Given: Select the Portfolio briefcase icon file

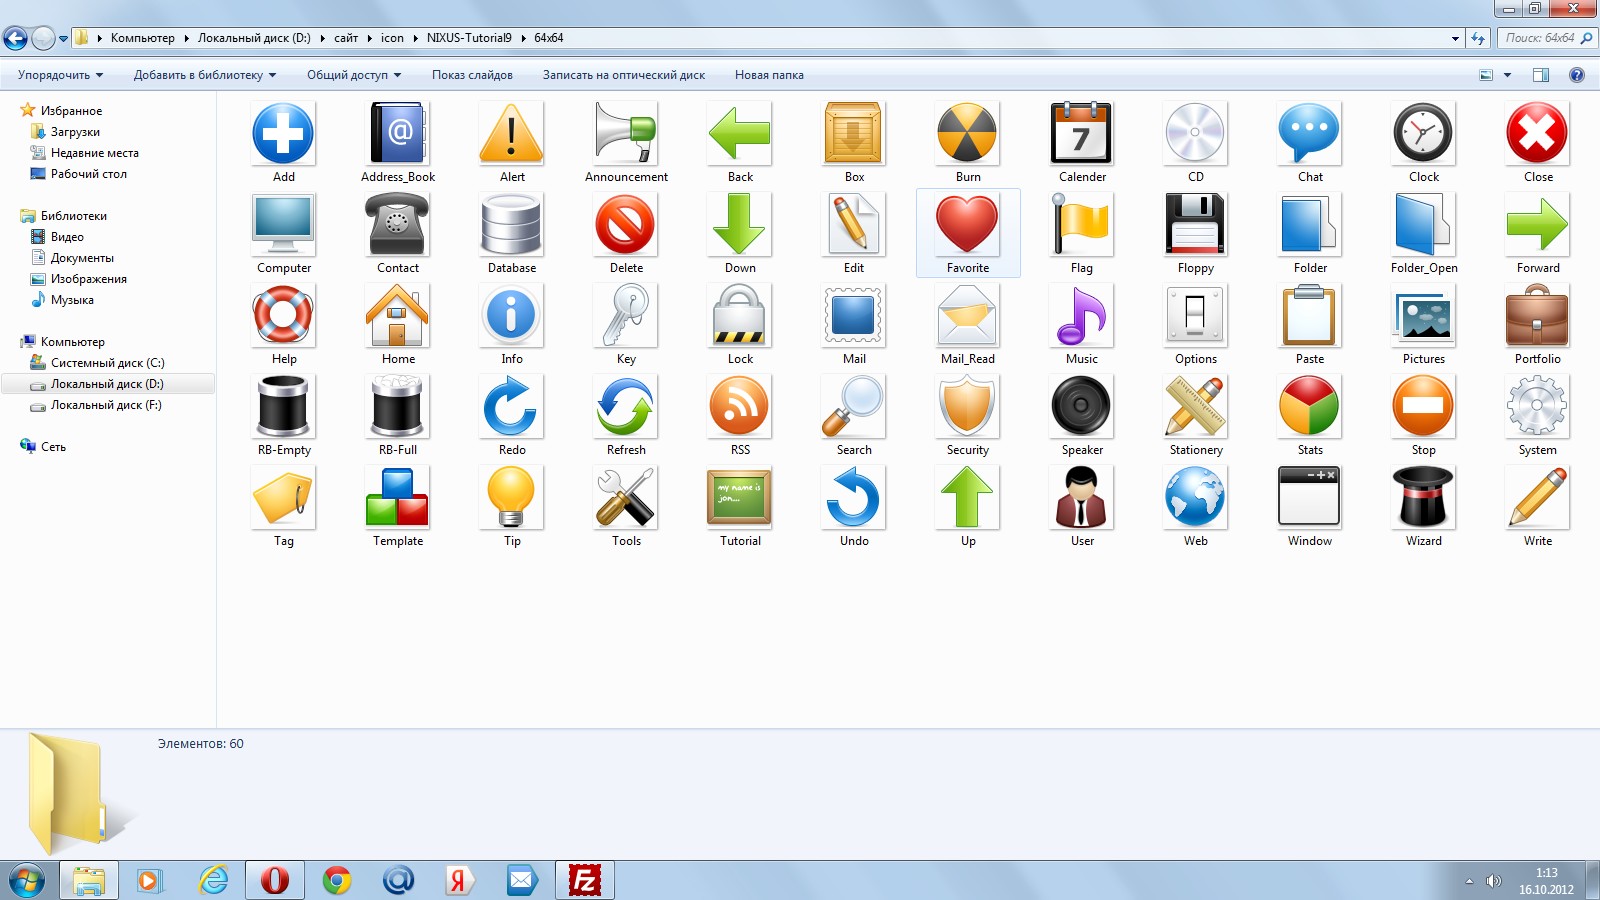Looking at the screenshot, I should (x=1538, y=325).
